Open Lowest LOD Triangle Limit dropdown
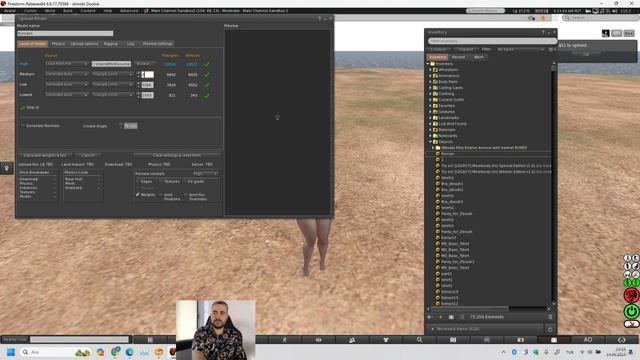 coord(113,94)
